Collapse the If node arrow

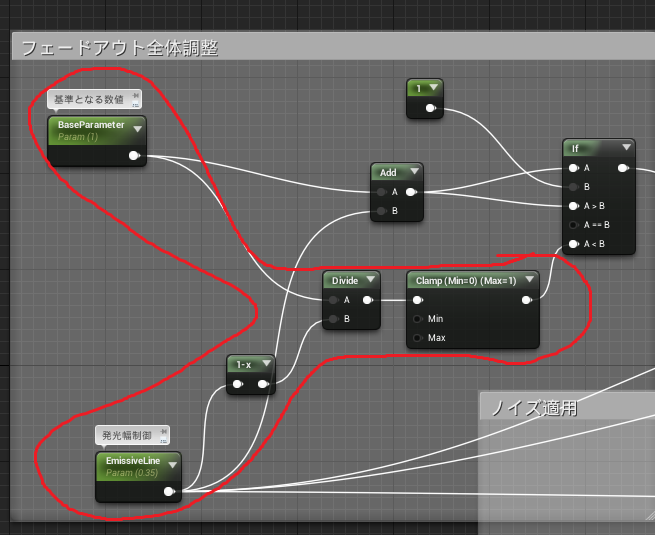626,147
